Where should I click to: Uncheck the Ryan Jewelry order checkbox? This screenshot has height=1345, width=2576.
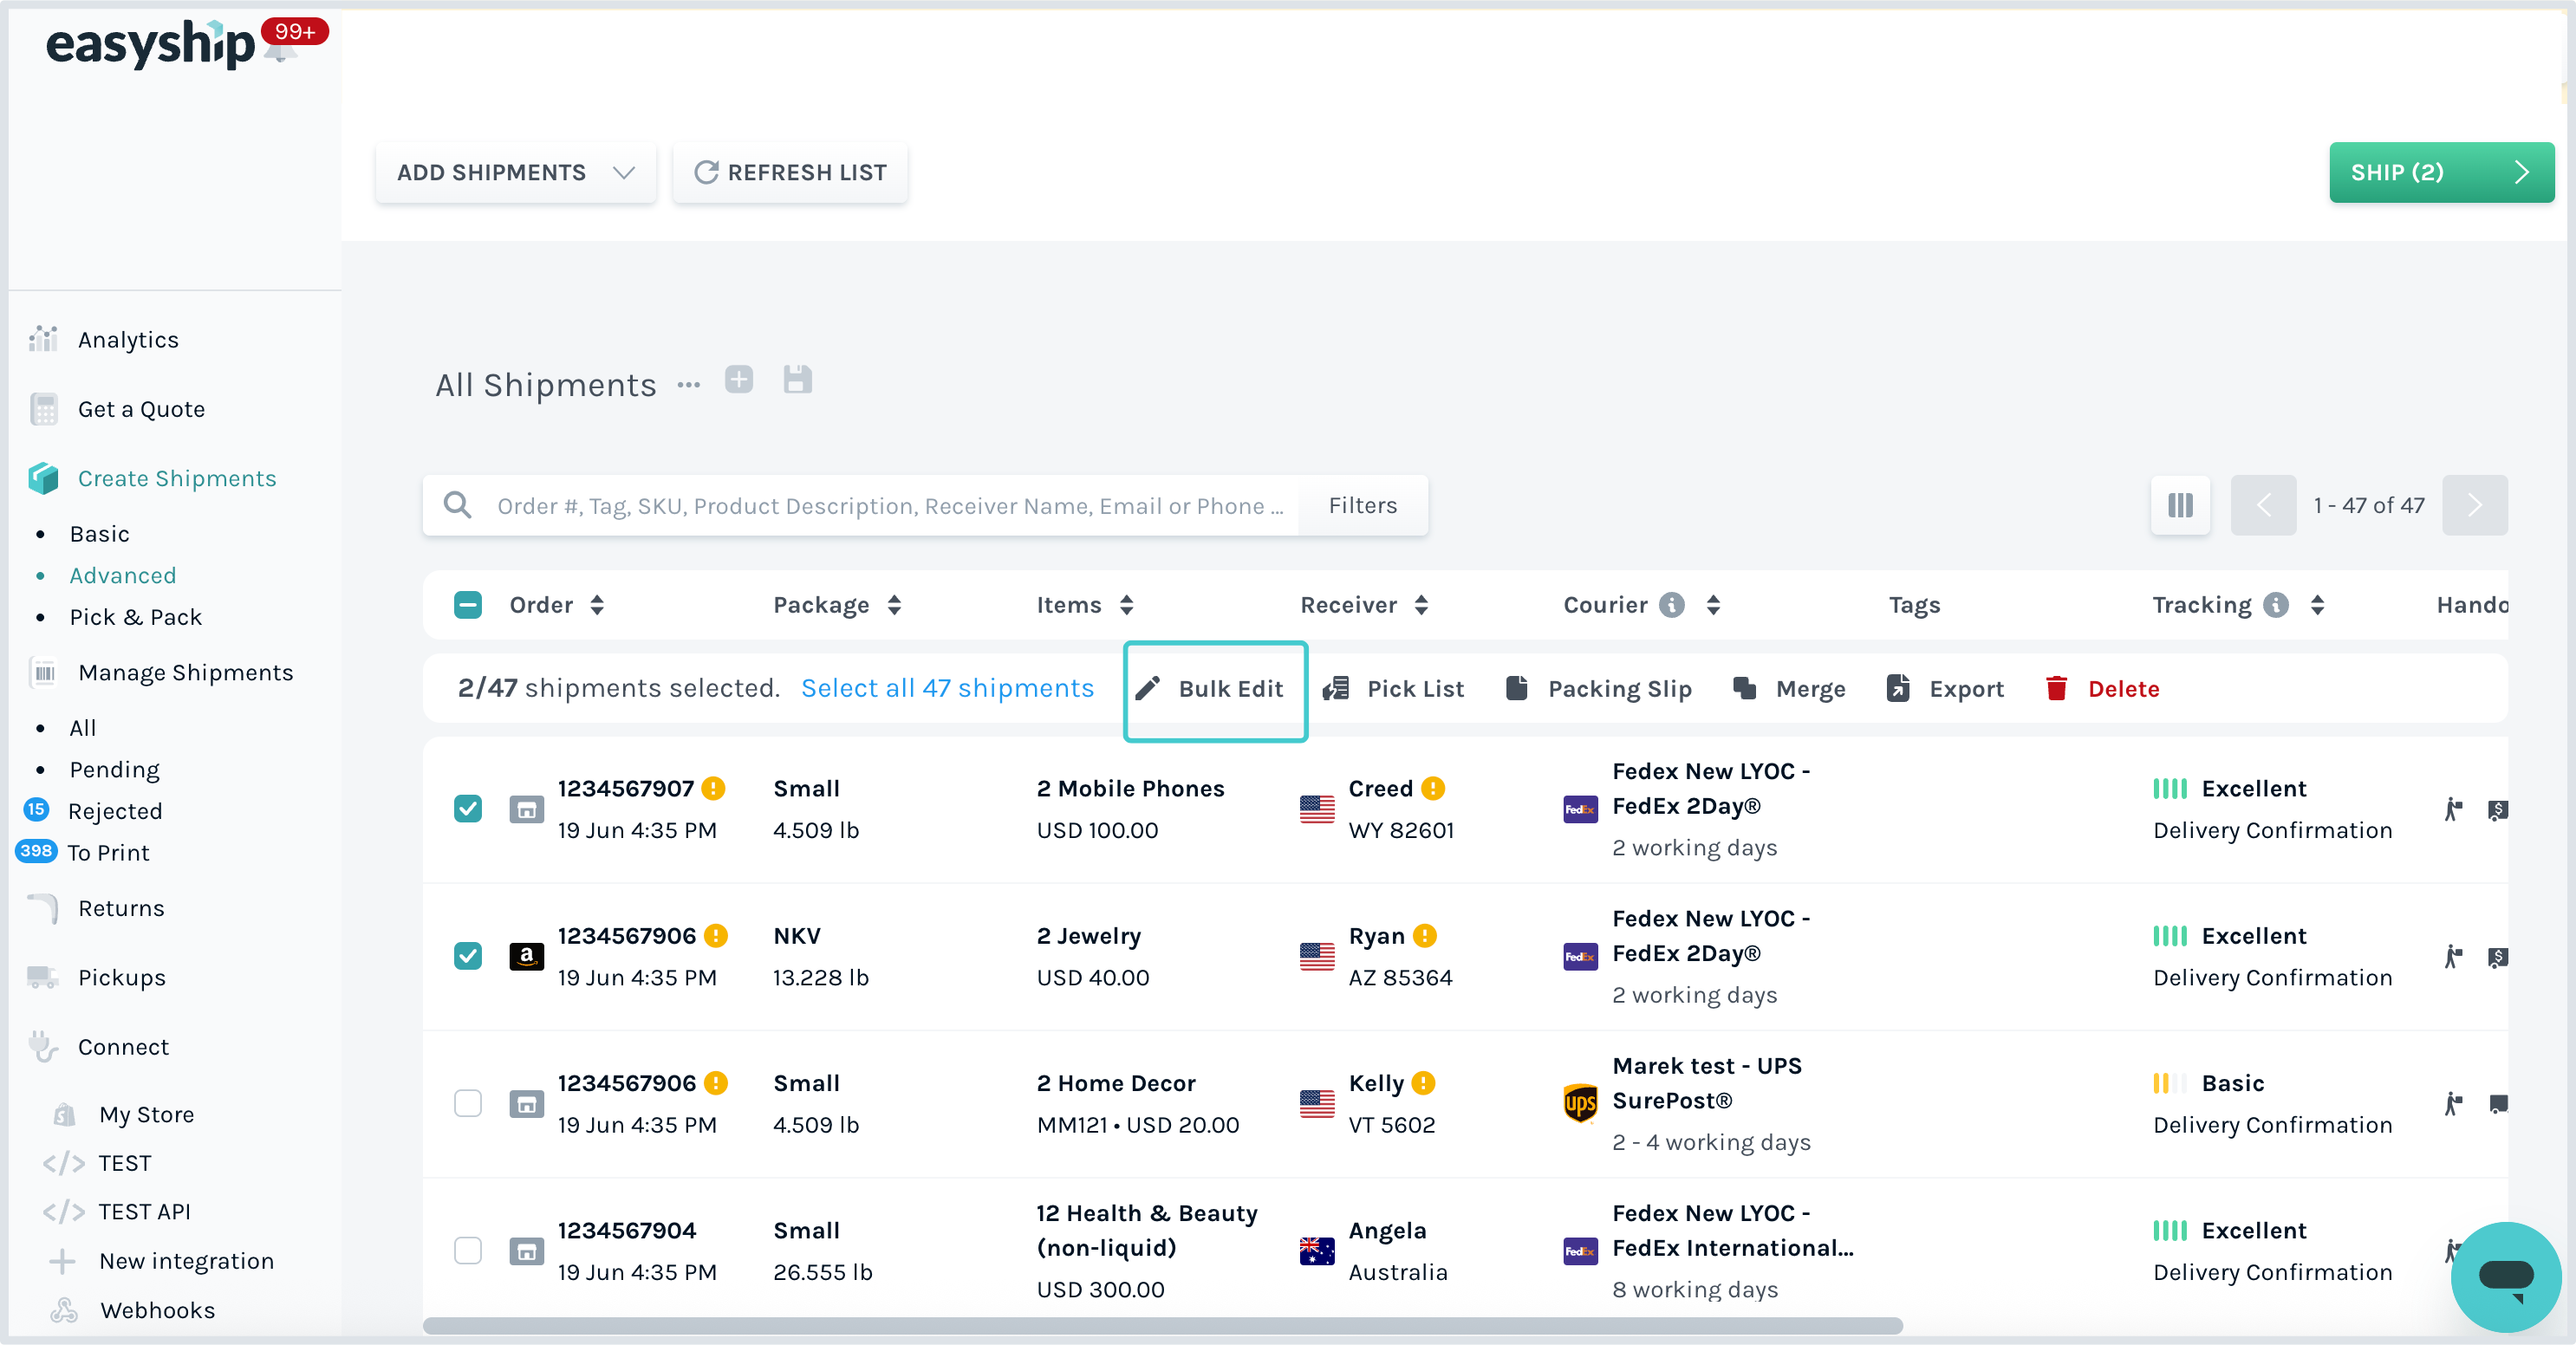pyautogui.click(x=468, y=957)
